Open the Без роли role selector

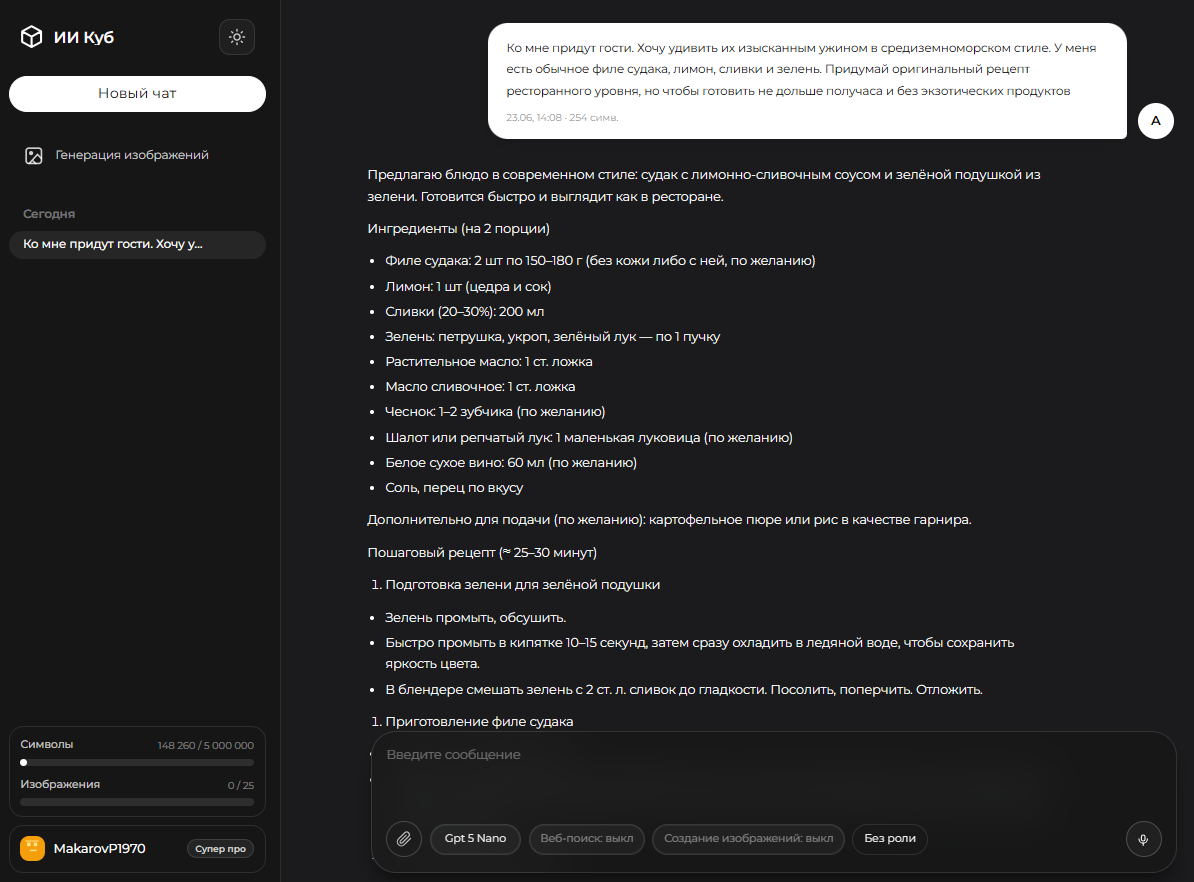coord(889,839)
